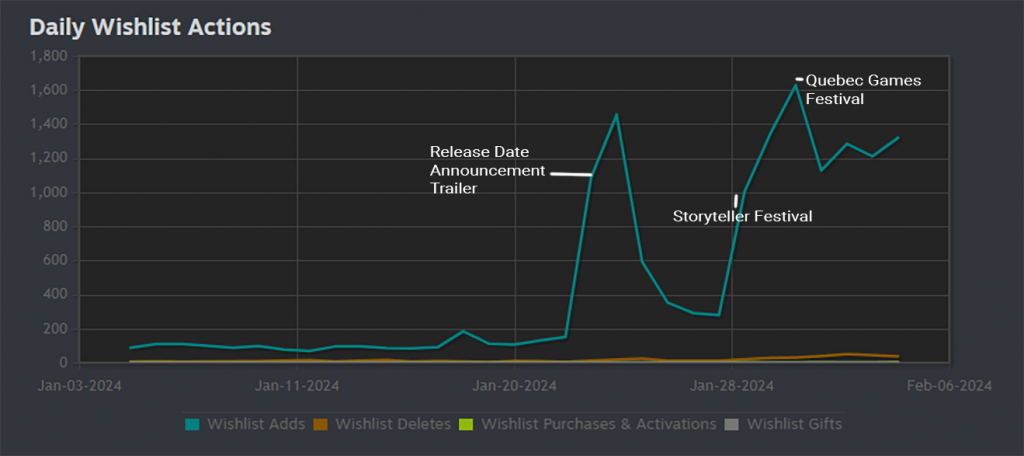
Task: Click the green Purchases & Activations legend swatch
Action: 467,424
